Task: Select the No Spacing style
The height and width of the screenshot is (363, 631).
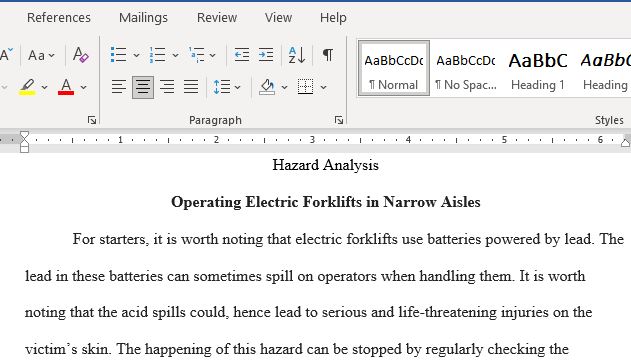Action: (x=466, y=68)
